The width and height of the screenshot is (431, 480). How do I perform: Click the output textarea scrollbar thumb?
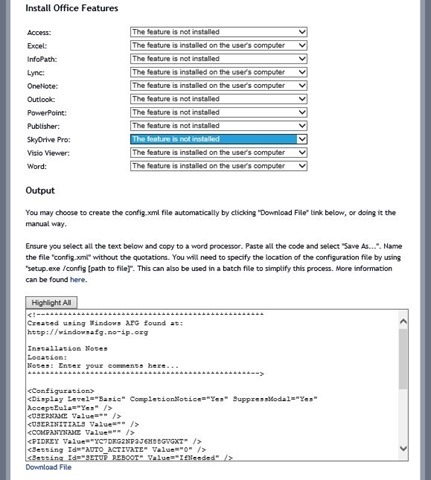pos(403,359)
